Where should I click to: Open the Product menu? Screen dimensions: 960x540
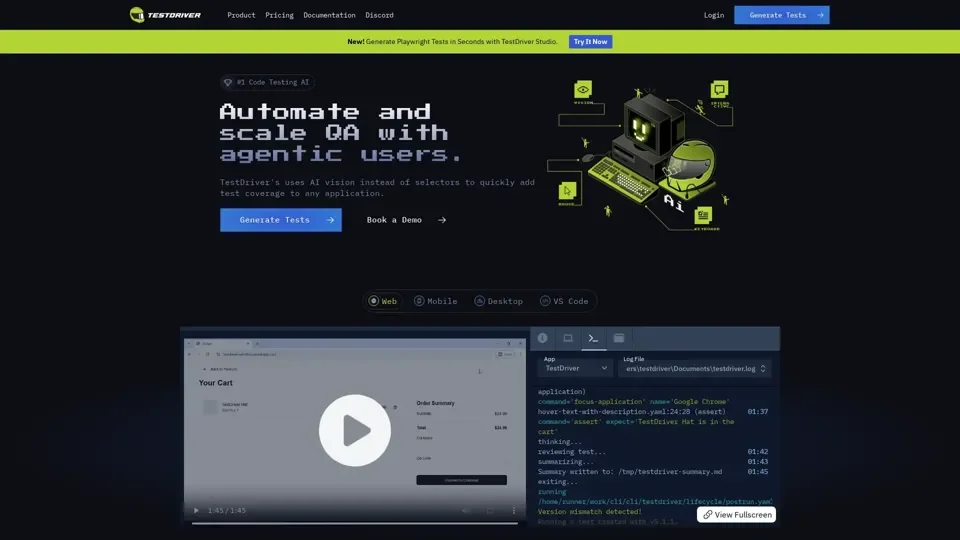pyautogui.click(x=241, y=15)
